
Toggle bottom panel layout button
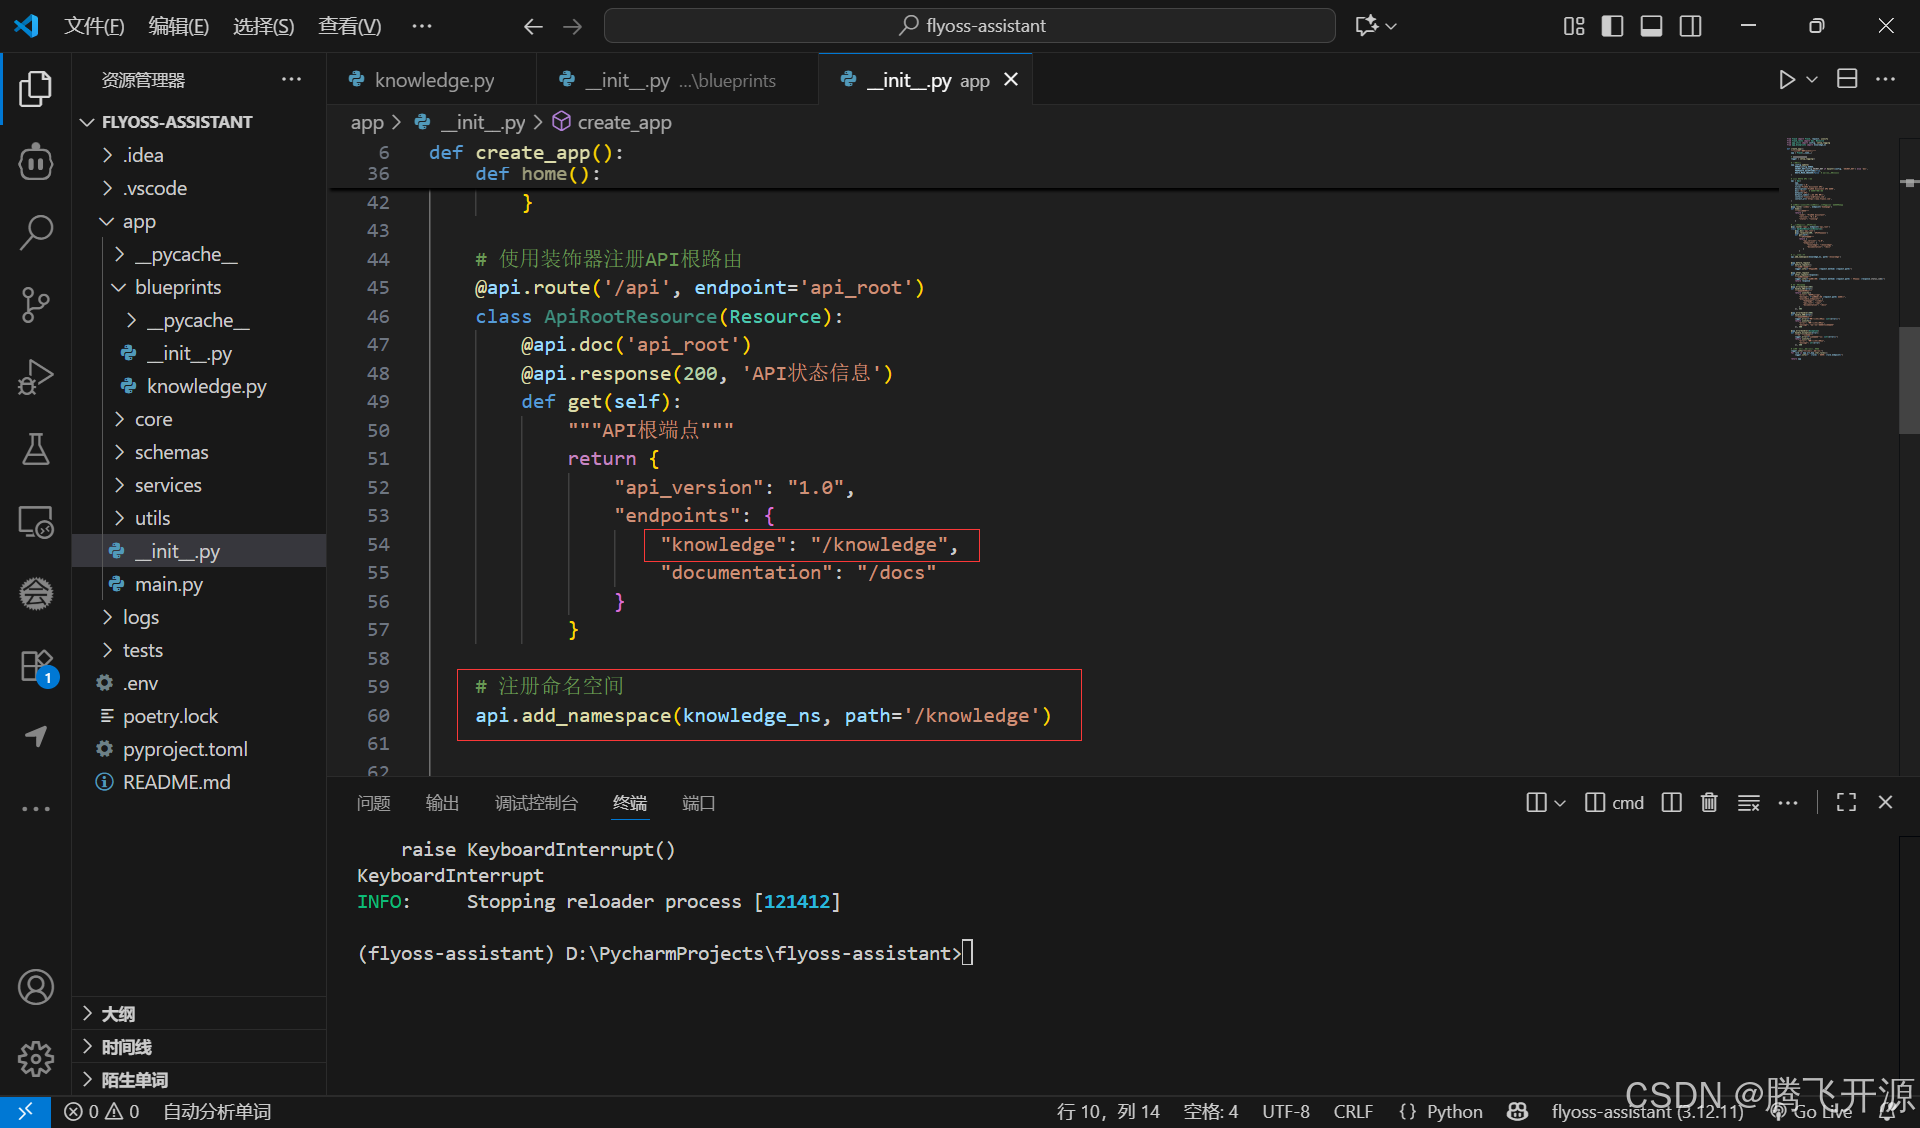click(1651, 26)
